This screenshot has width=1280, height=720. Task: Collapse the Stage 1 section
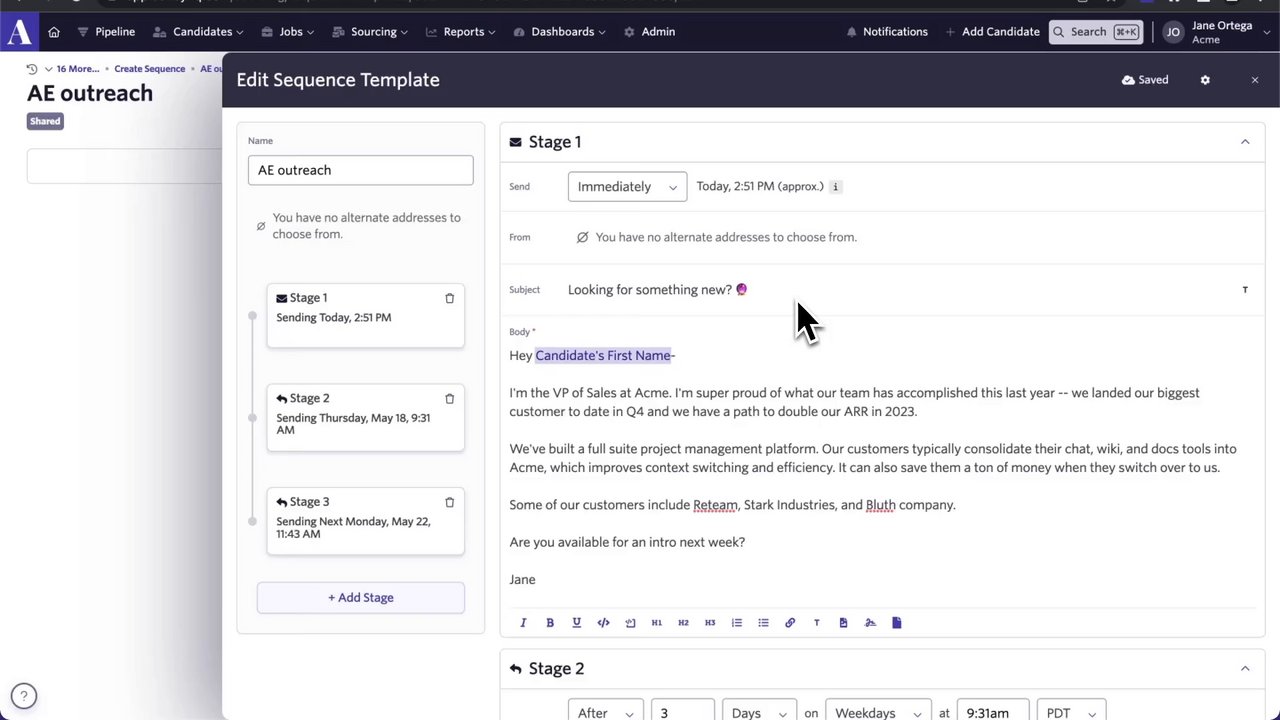(x=1245, y=142)
